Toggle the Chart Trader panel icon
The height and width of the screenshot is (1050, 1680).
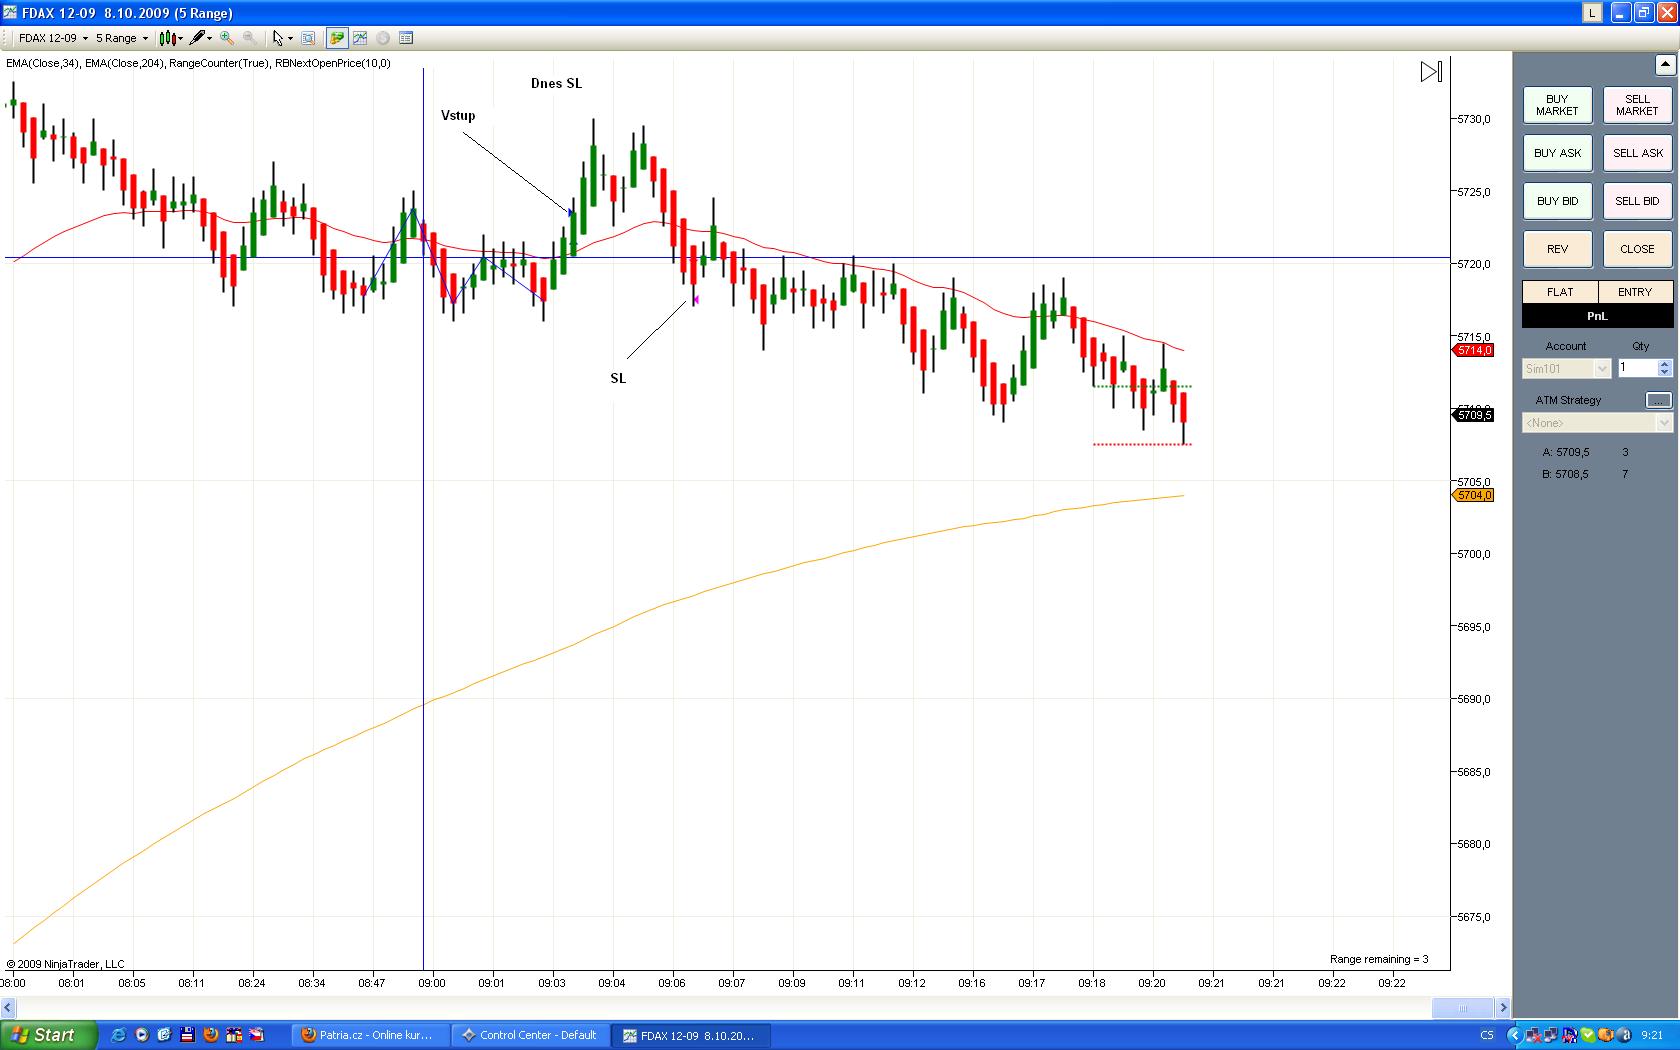(337, 38)
